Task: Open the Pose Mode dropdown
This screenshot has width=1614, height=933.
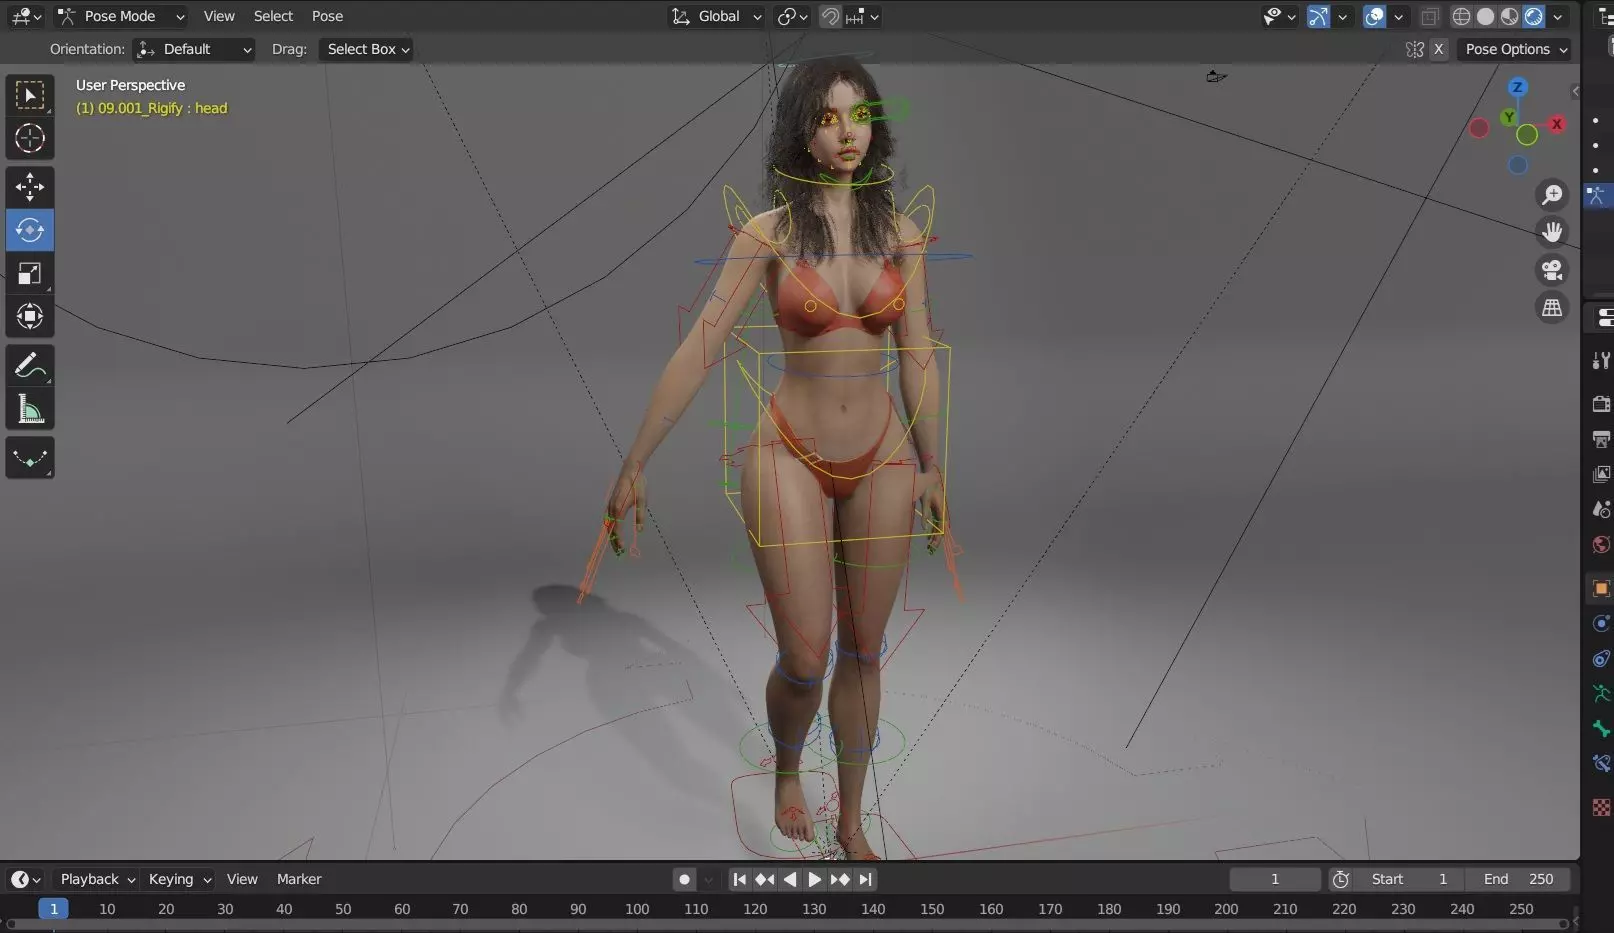Action: click(121, 16)
